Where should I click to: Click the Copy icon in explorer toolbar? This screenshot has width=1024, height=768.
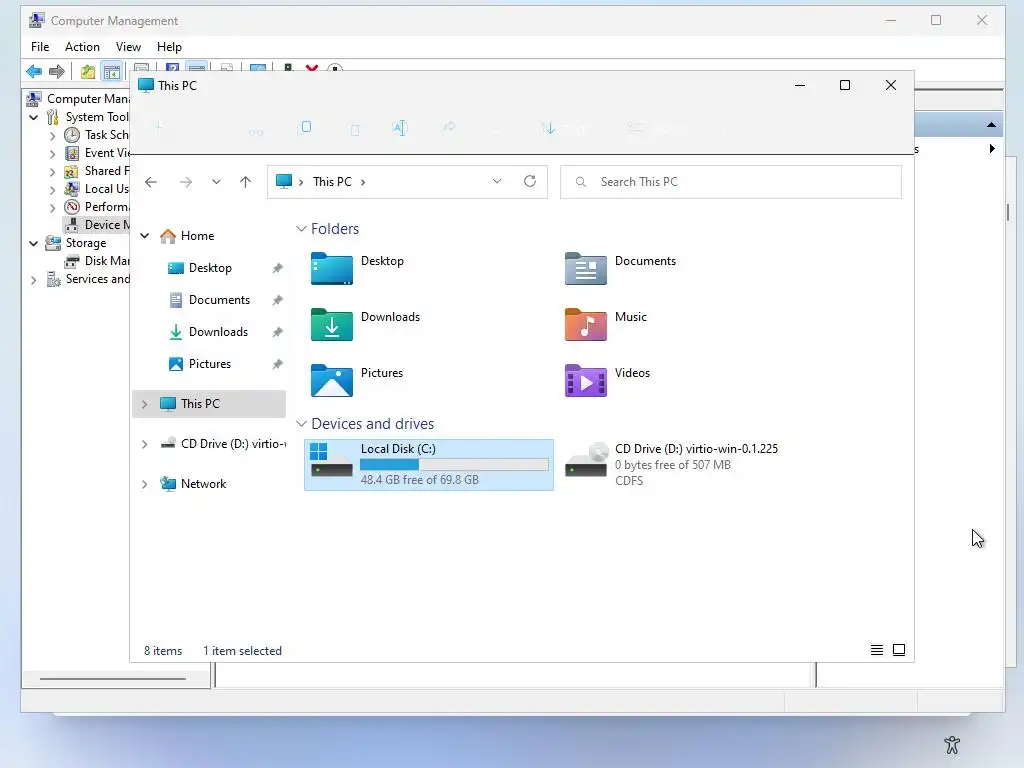coord(304,127)
